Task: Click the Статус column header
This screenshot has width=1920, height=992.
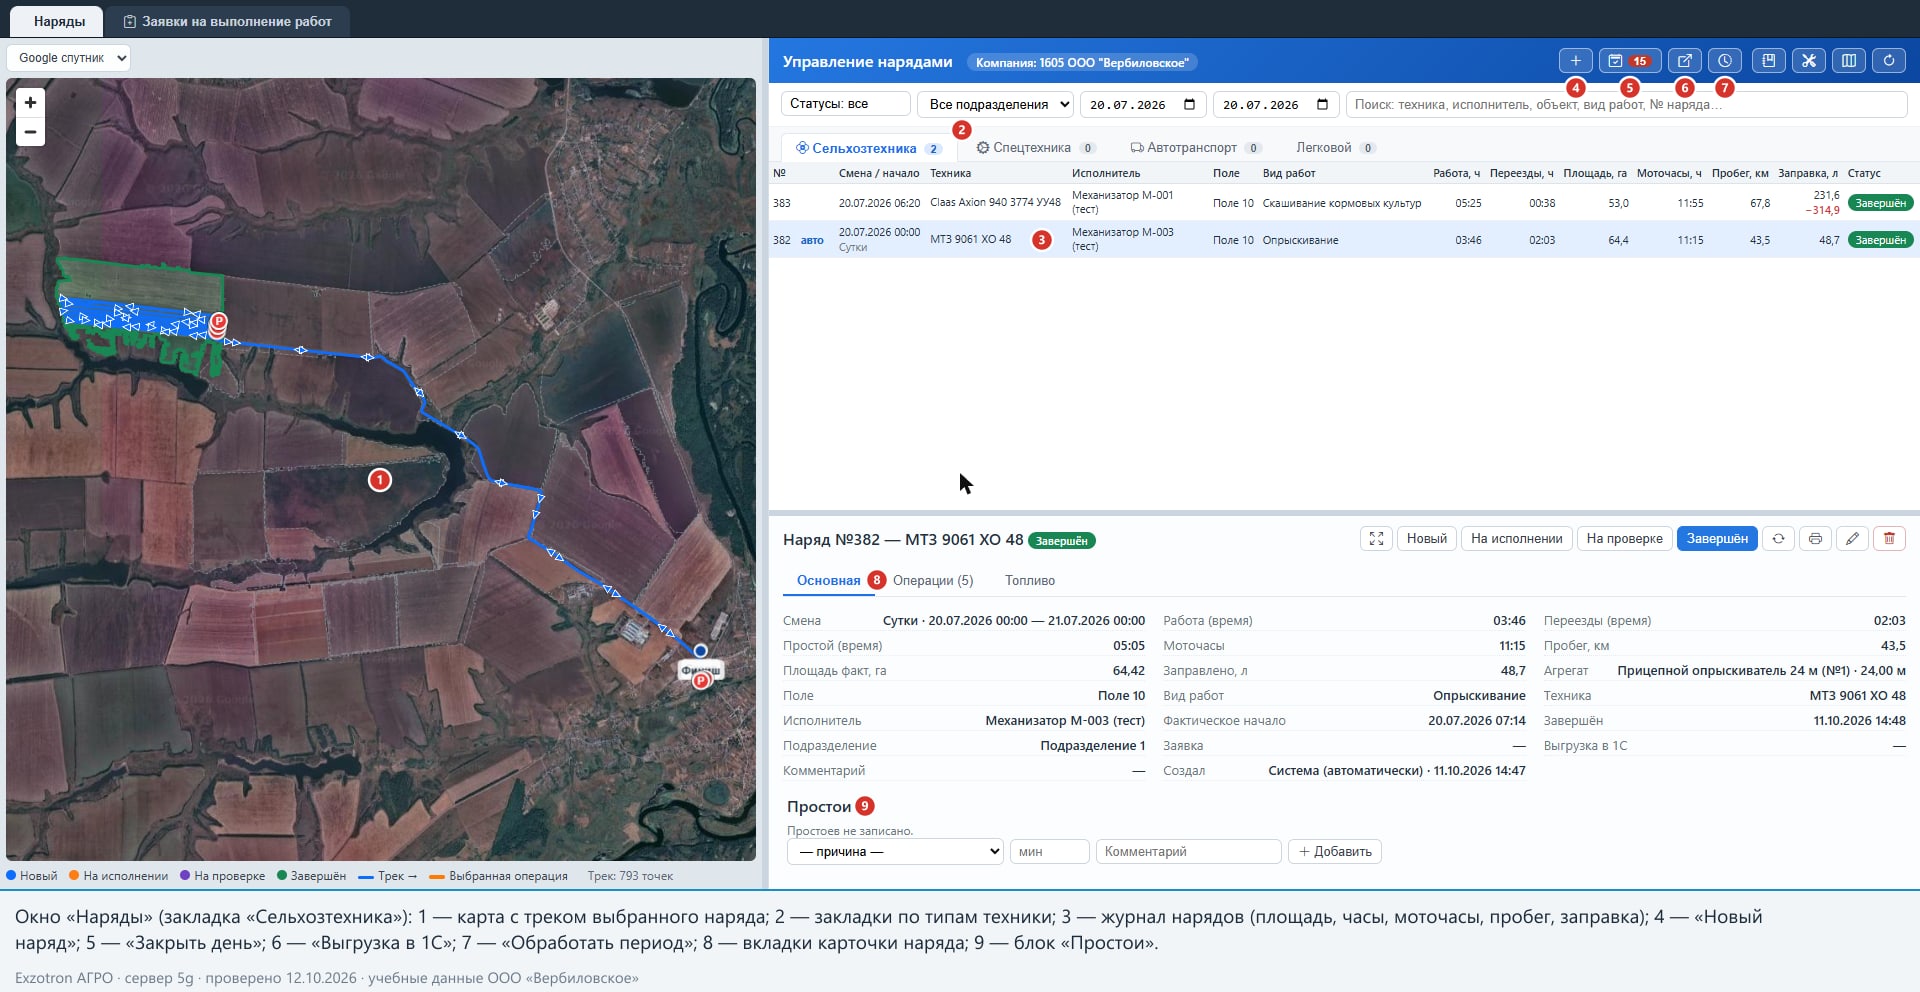Action: (x=1864, y=174)
